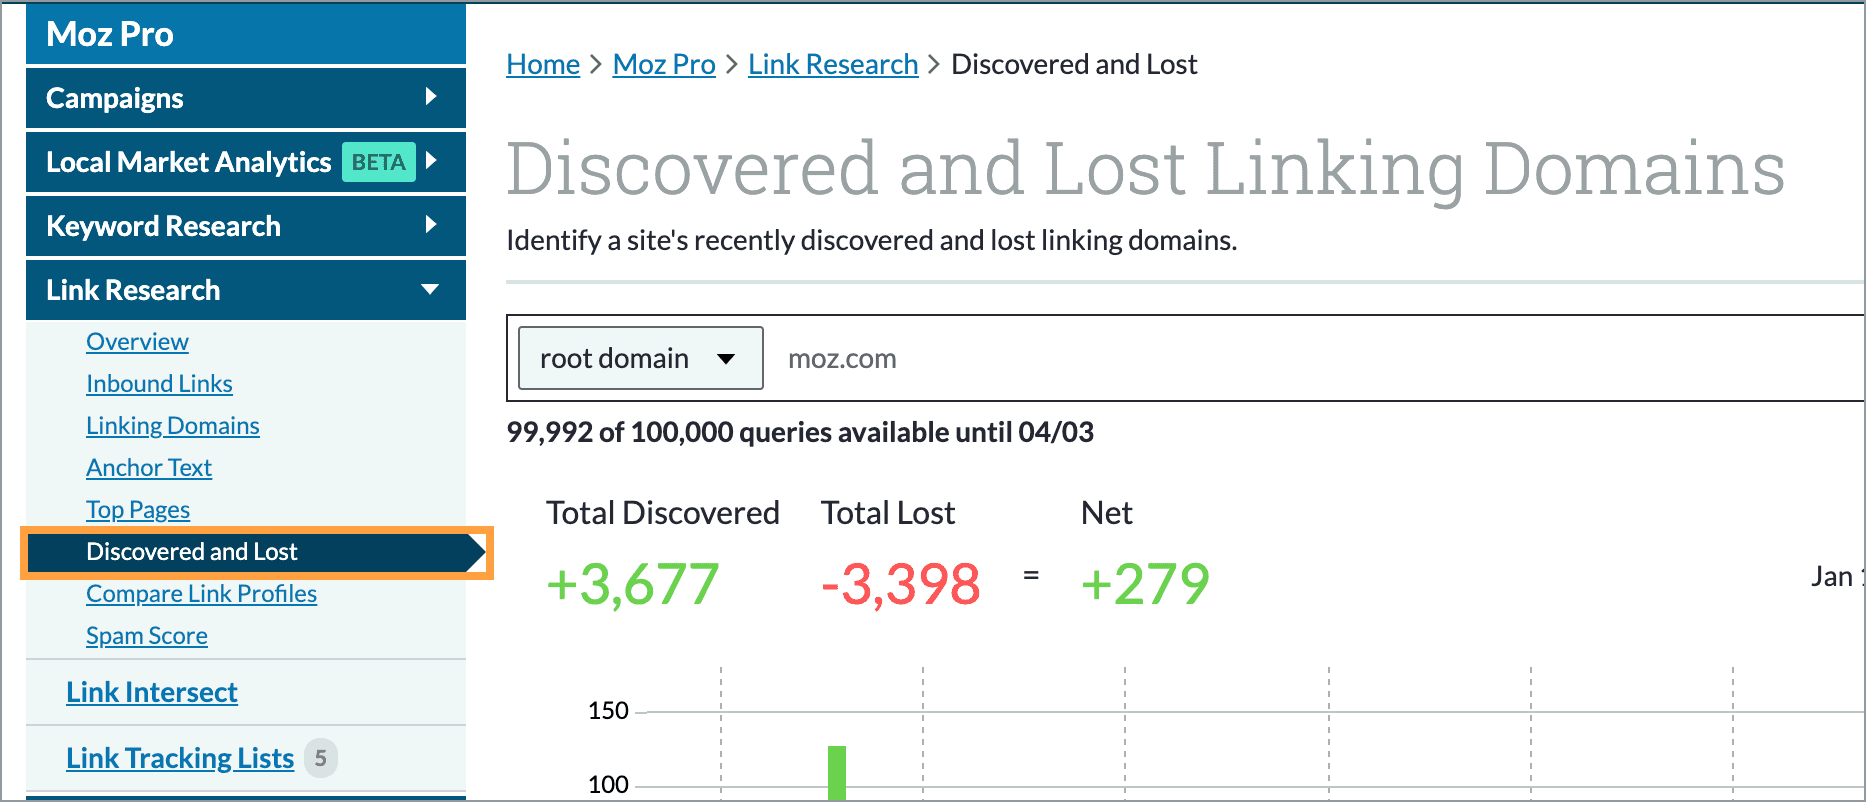This screenshot has height=802, width=1866.
Task: Open the Linking Domains page
Action: point(172,426)
